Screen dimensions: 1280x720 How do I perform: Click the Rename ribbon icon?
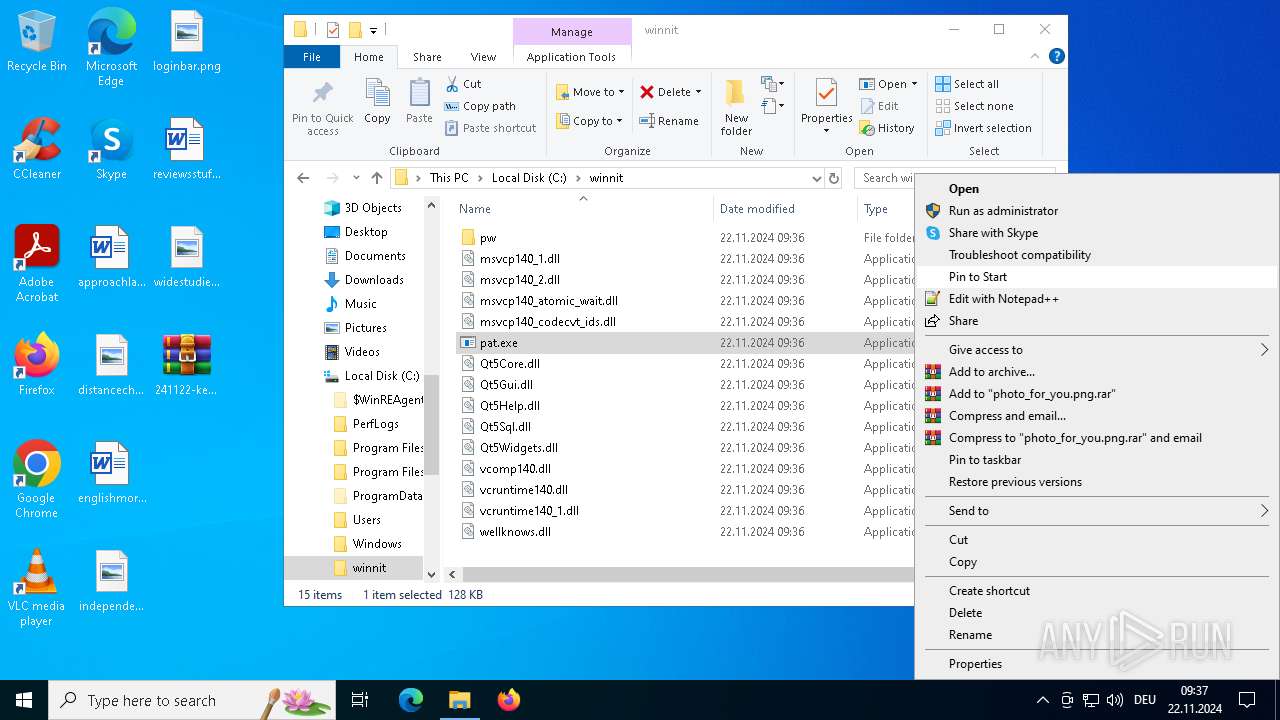pos(669,121)
